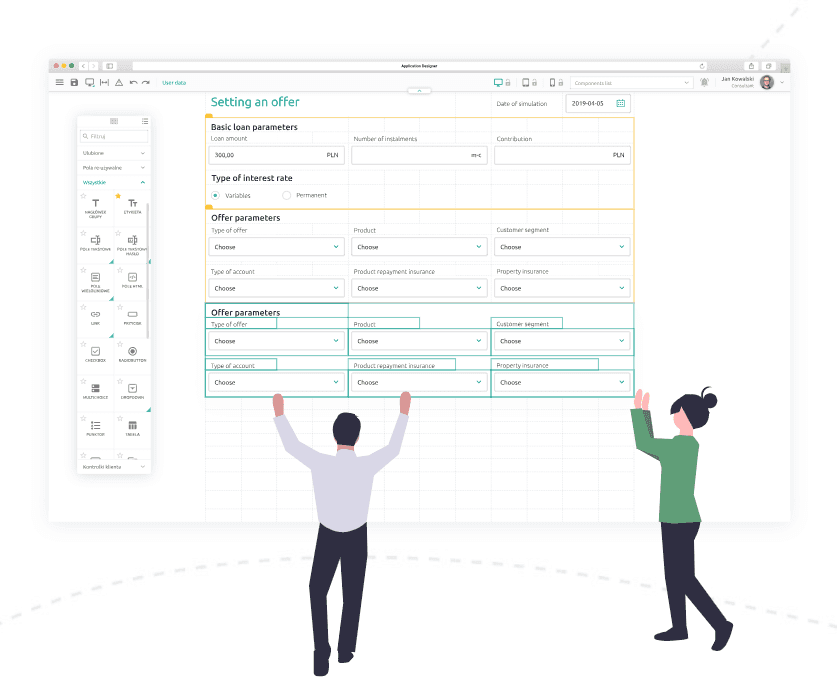Favorite the Checkbox component star
The height and width of the screenshot is (678, 837).
(x=83, y=344)
